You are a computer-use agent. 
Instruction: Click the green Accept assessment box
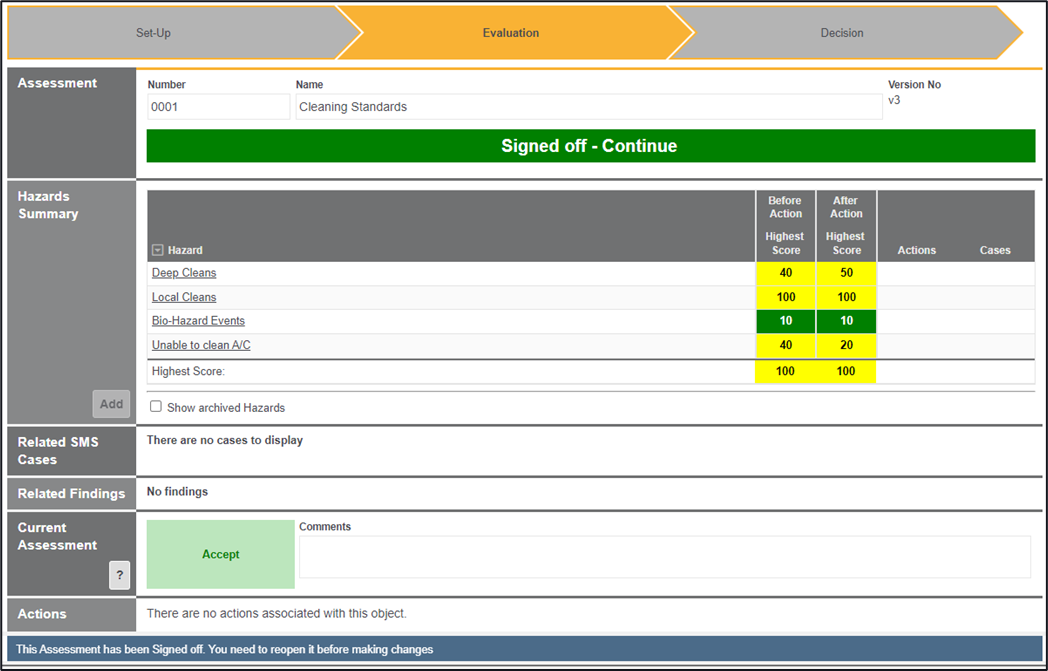click(221, 554)
